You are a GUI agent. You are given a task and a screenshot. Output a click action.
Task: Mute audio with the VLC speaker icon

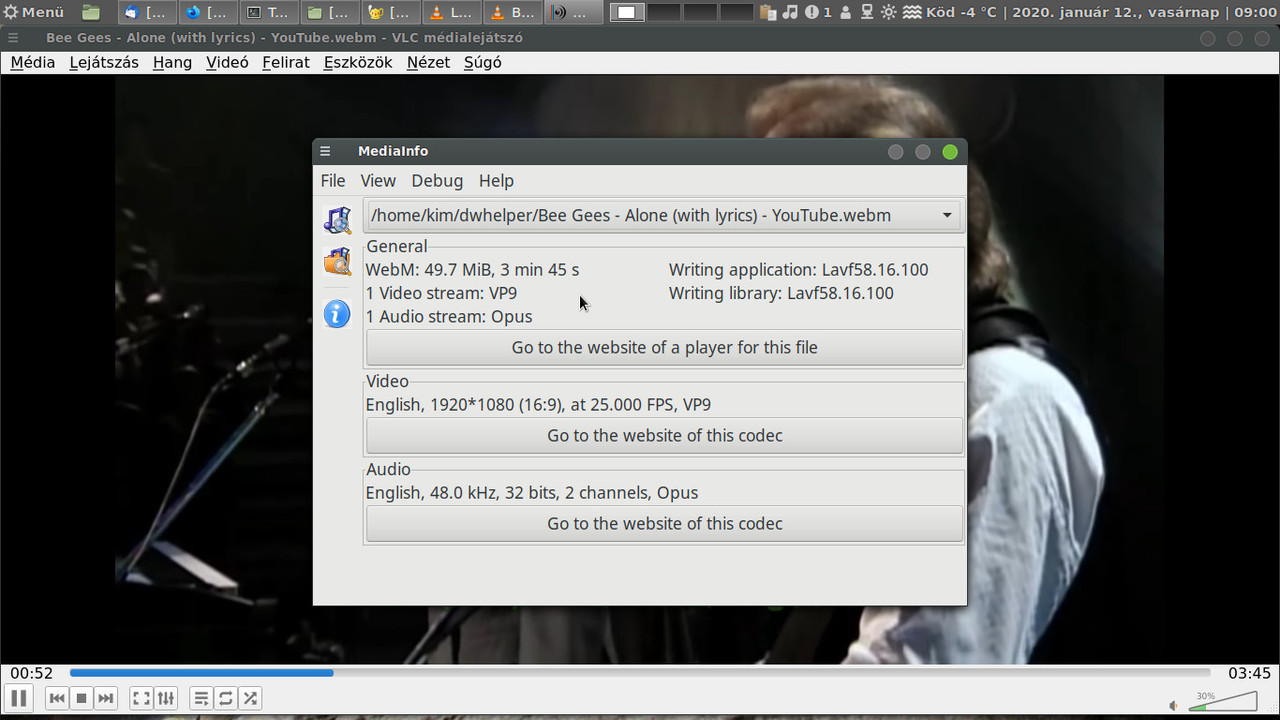tap(1174, 705)
